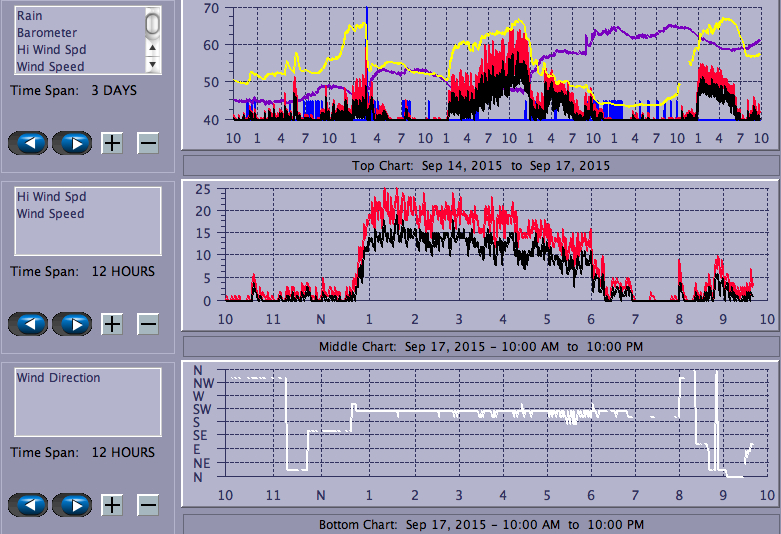Click the middle chart's plus button
The height and width of the screenshot is (534, 781).
112,324
